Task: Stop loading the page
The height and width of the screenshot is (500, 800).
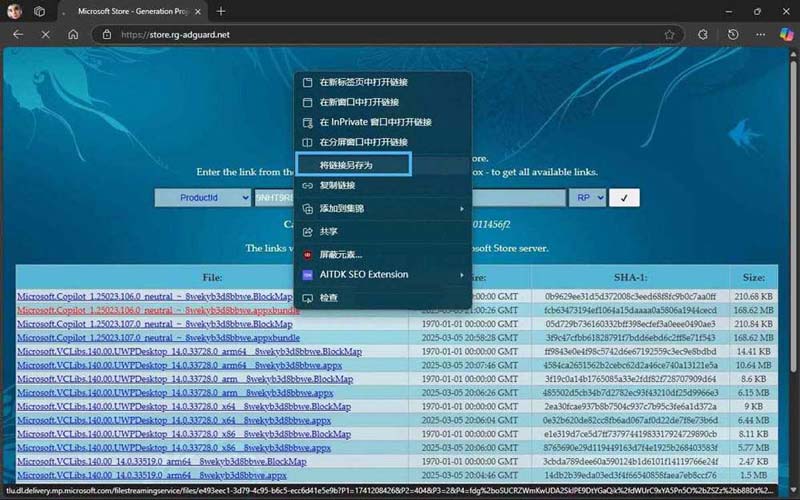Action: (x=45, y=35)
